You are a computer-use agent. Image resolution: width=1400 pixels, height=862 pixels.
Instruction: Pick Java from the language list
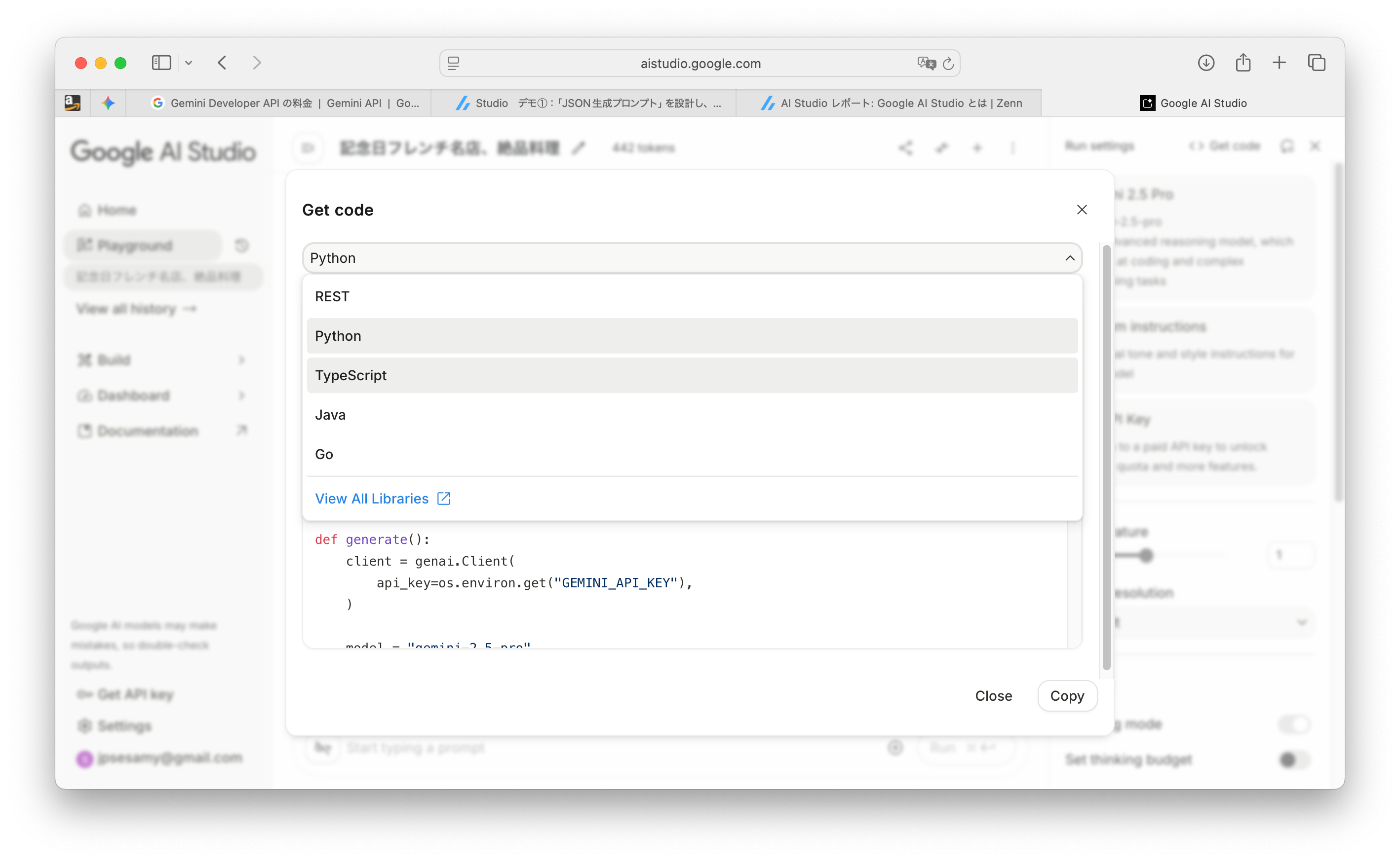click(x=692, y=414)
